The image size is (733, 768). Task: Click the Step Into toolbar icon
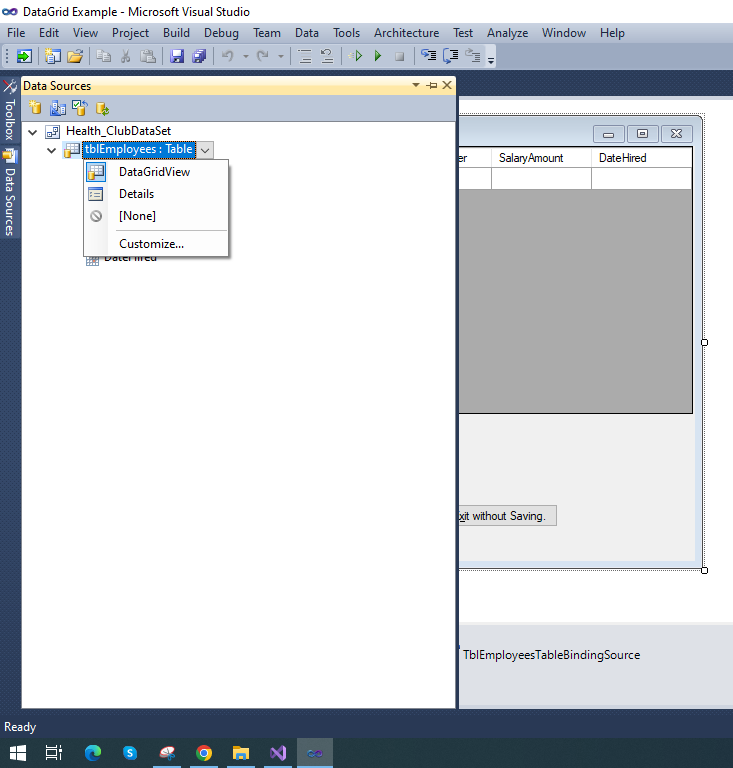[x=428, y=55]
